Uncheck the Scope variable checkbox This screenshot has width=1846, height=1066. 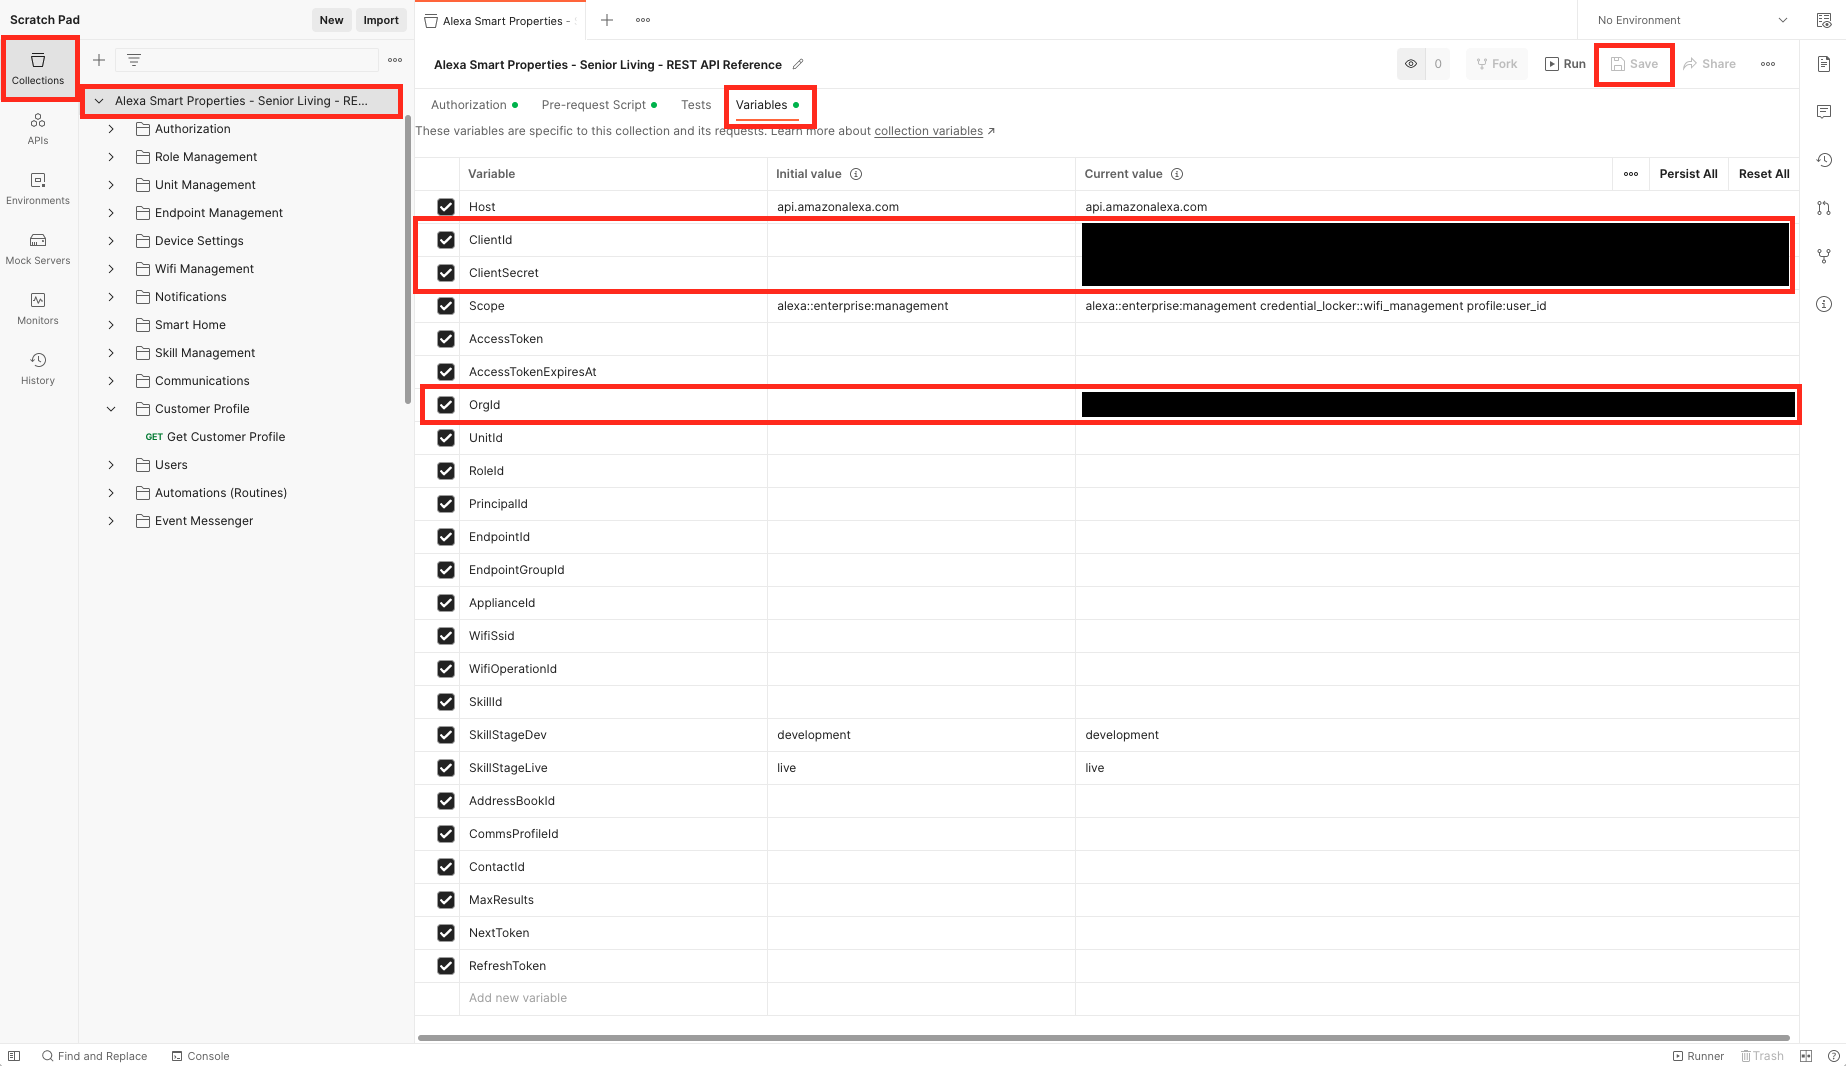[446, 306]
